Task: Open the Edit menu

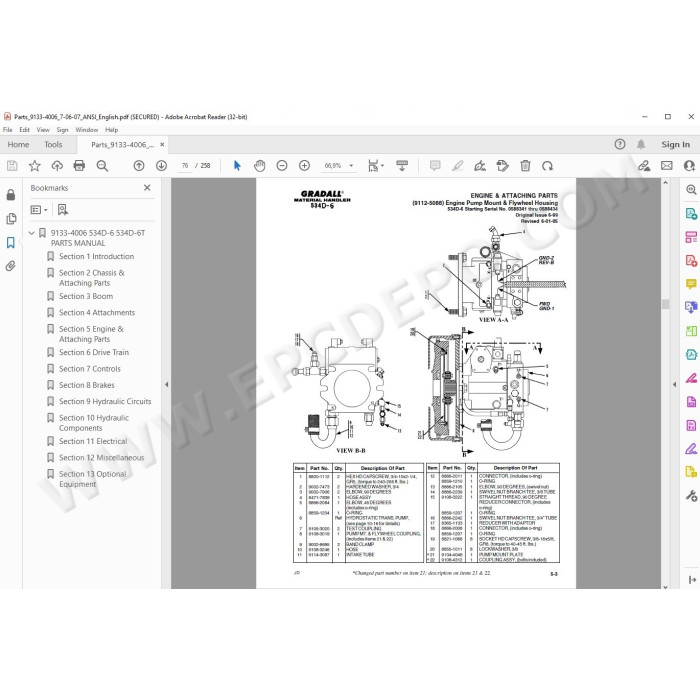Action: (25, 130)
